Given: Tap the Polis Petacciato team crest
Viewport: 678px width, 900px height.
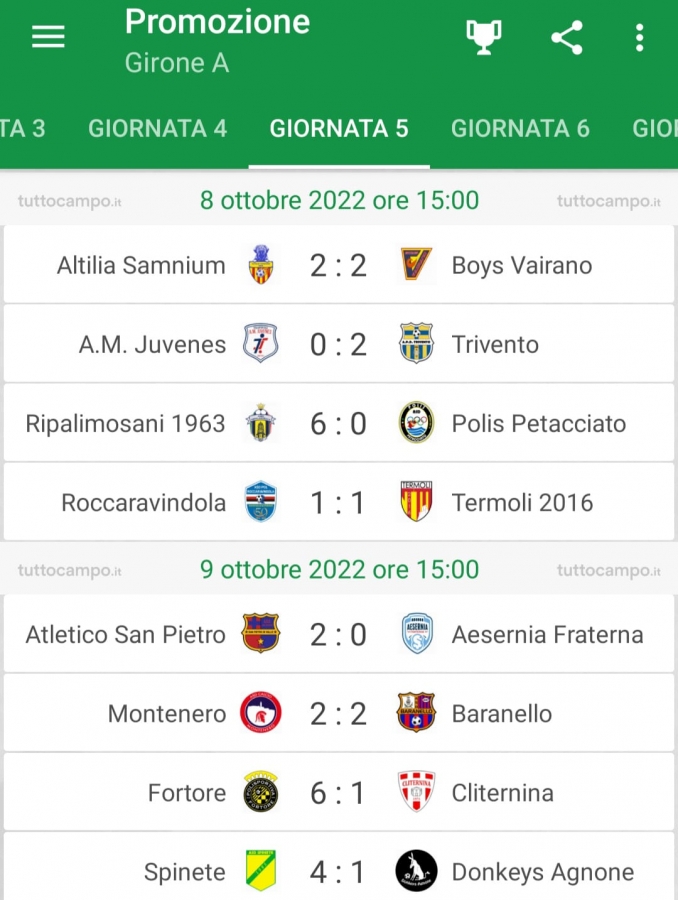Looking at the screenshot, I should pyautogui.click(x=416, y=423).
